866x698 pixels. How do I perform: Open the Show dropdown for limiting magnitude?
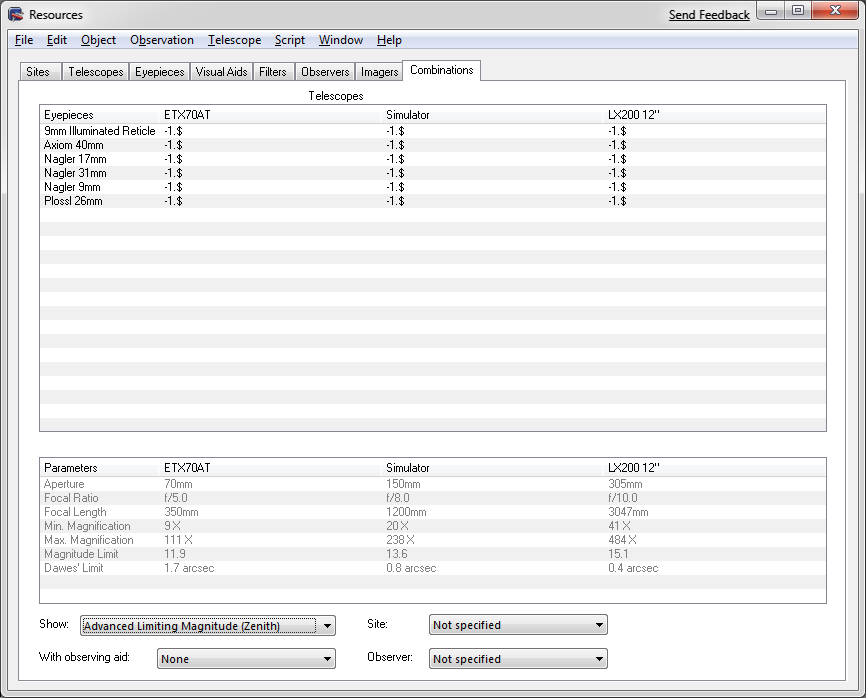tap(208, 626)
